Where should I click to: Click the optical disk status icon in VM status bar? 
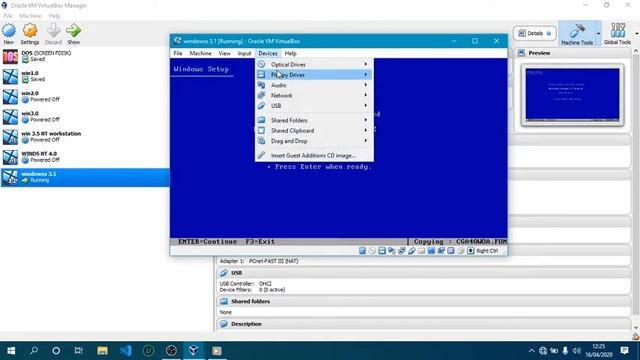[x=372, y=251]
